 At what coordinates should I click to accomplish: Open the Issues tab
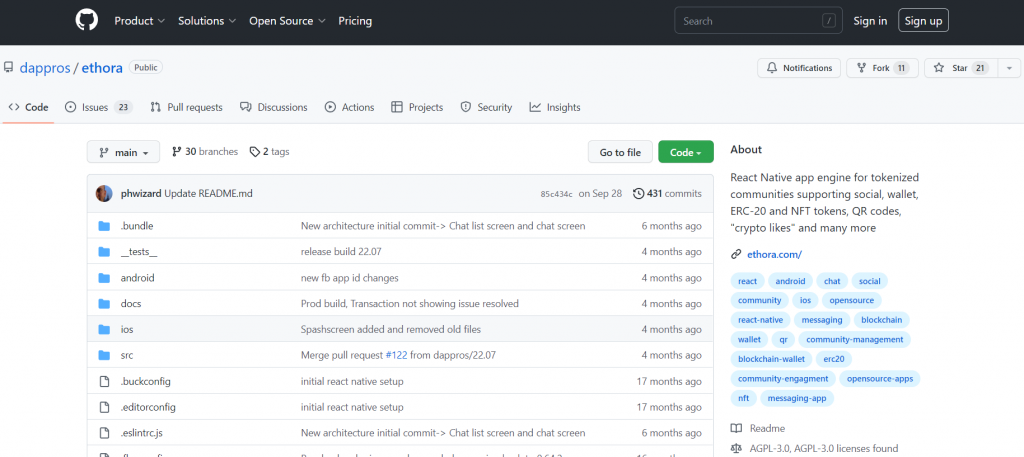point(99,107)
